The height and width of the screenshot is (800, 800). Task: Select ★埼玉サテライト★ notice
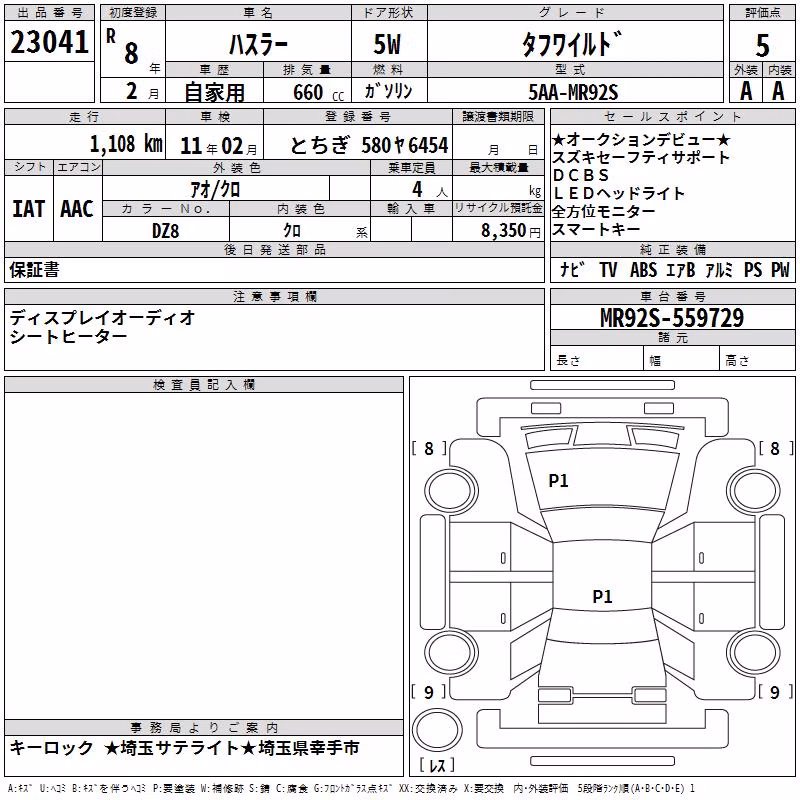(179, 748)
